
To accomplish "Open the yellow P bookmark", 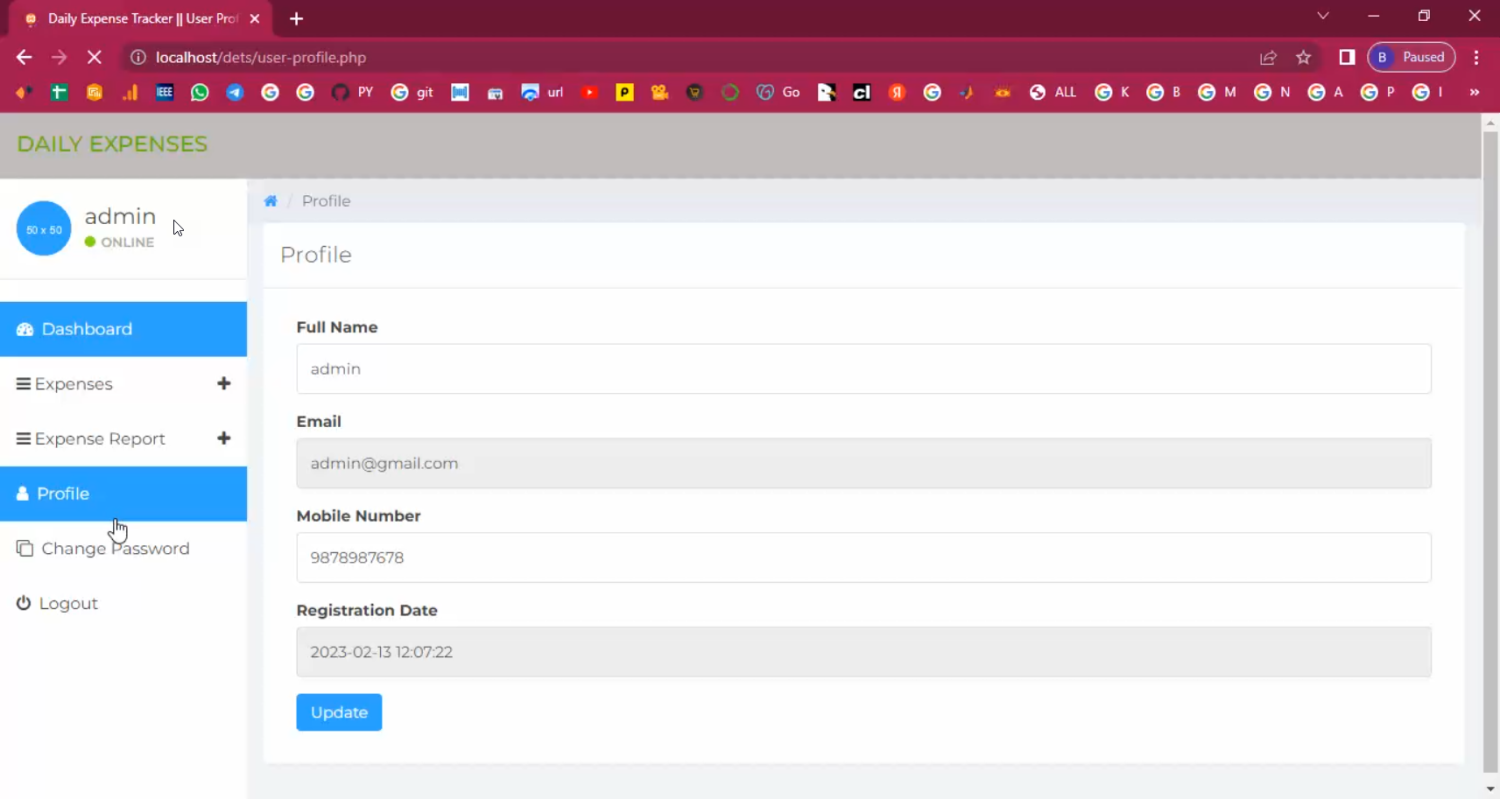I will tap(625, 92).
